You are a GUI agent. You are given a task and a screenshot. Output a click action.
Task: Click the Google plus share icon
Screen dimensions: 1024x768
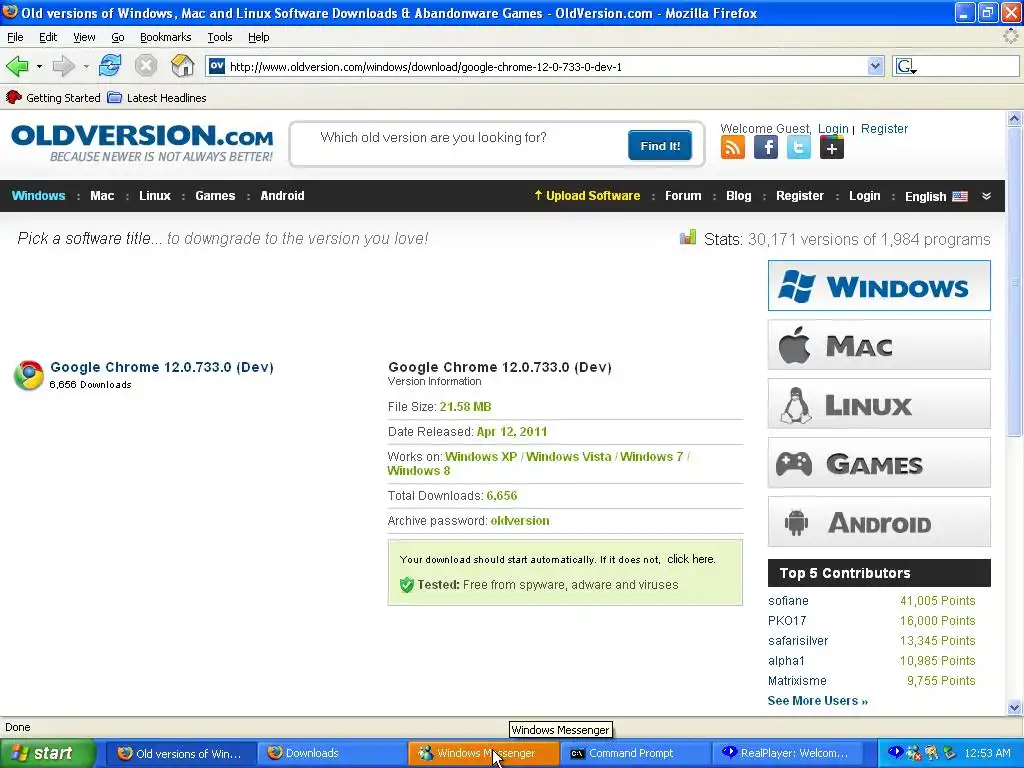click(x=831, y=148)
